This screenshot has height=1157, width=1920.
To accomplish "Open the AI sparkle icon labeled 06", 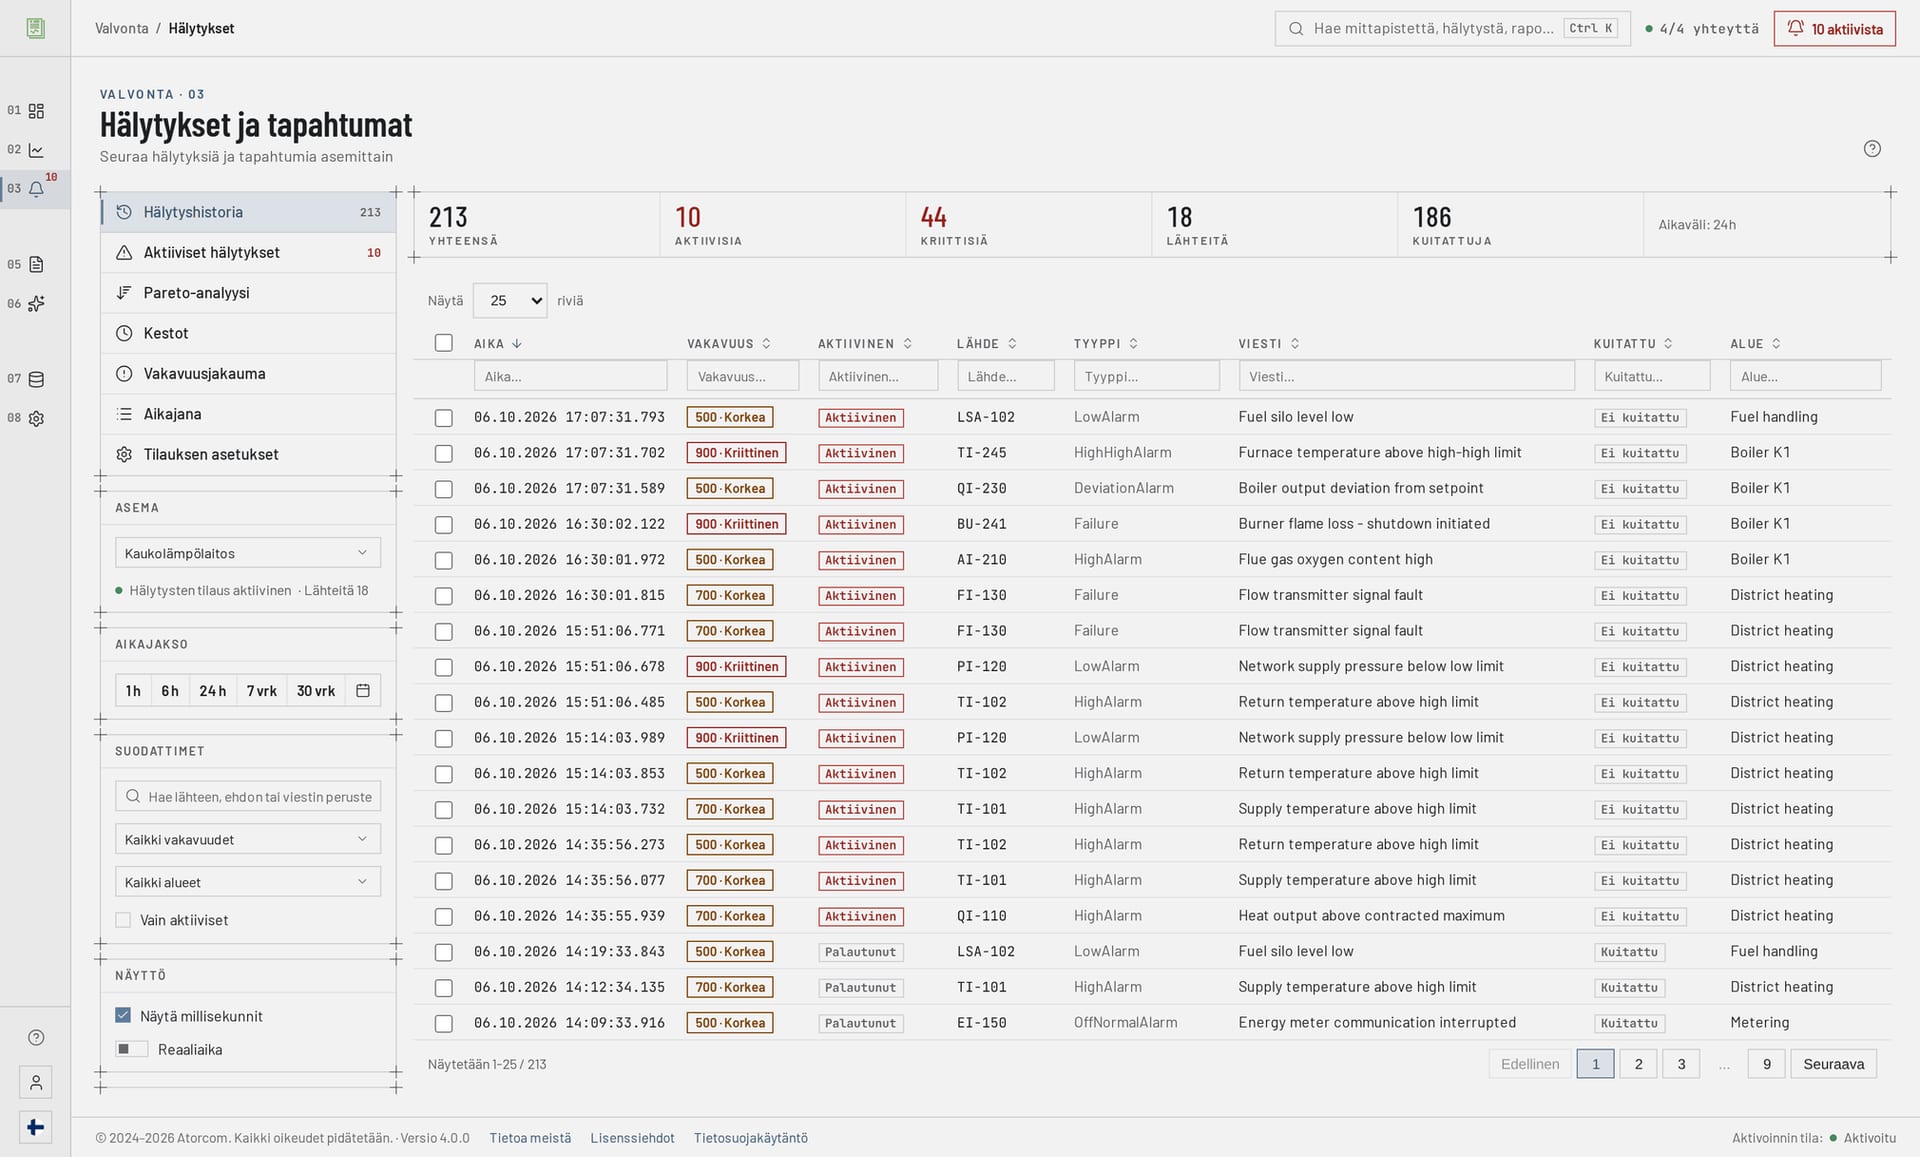I will tap(36, 304).
